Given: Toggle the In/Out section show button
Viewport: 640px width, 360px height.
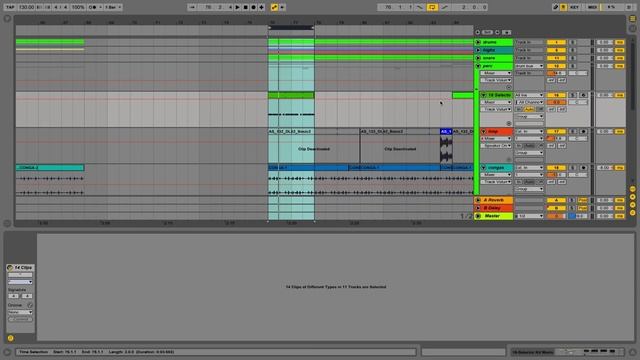Looking at the screenshot, I should (x=632, y=189).
